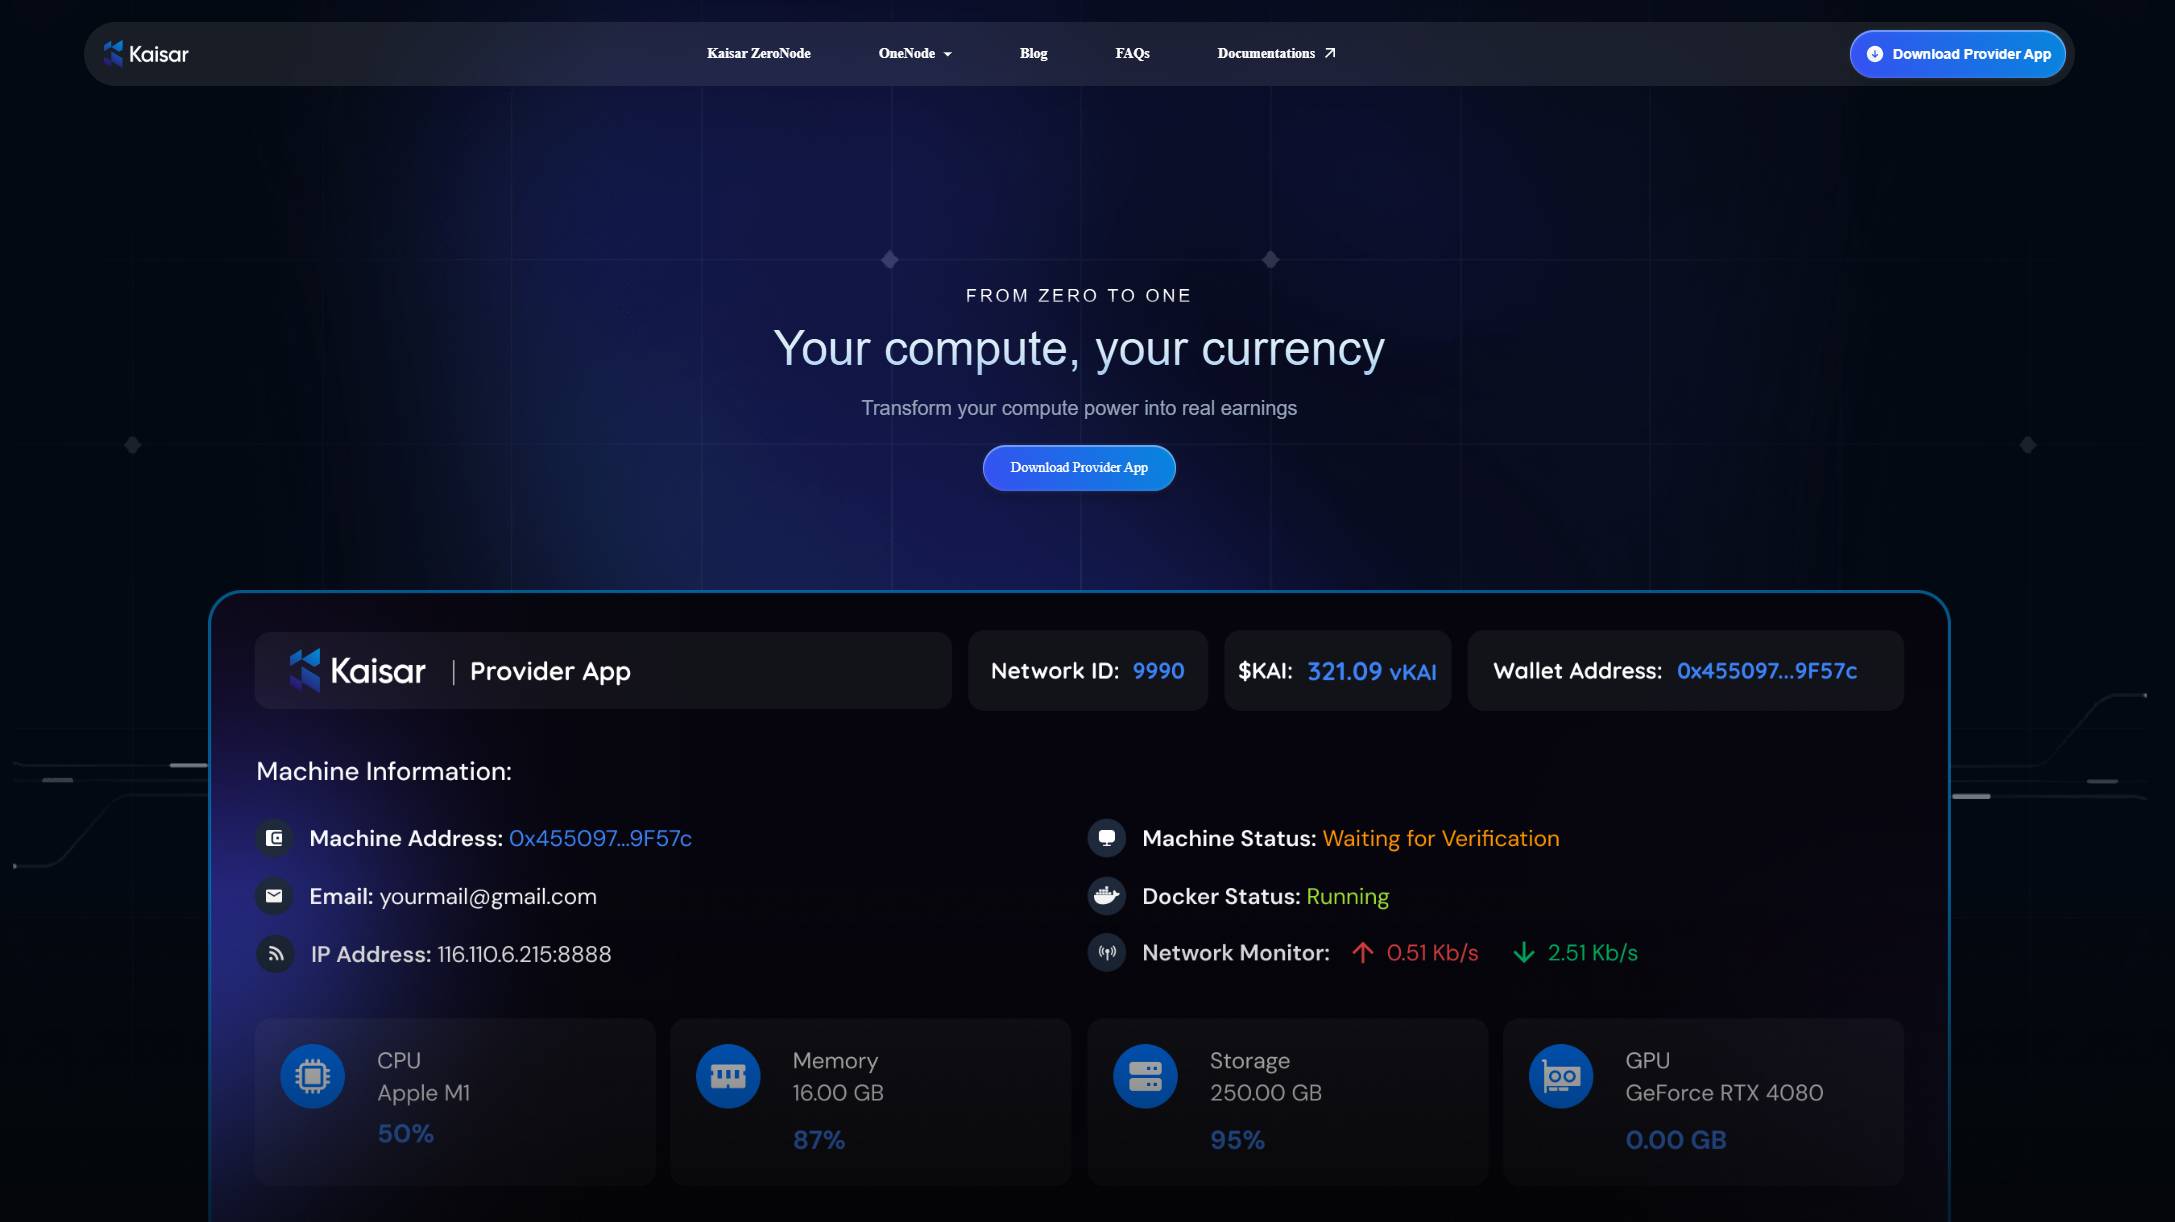Image resolution: width=2175 pixels, height=1222 pixels.
Task: Click the antenna Network Monitor icon
Action: [1107, 953]
